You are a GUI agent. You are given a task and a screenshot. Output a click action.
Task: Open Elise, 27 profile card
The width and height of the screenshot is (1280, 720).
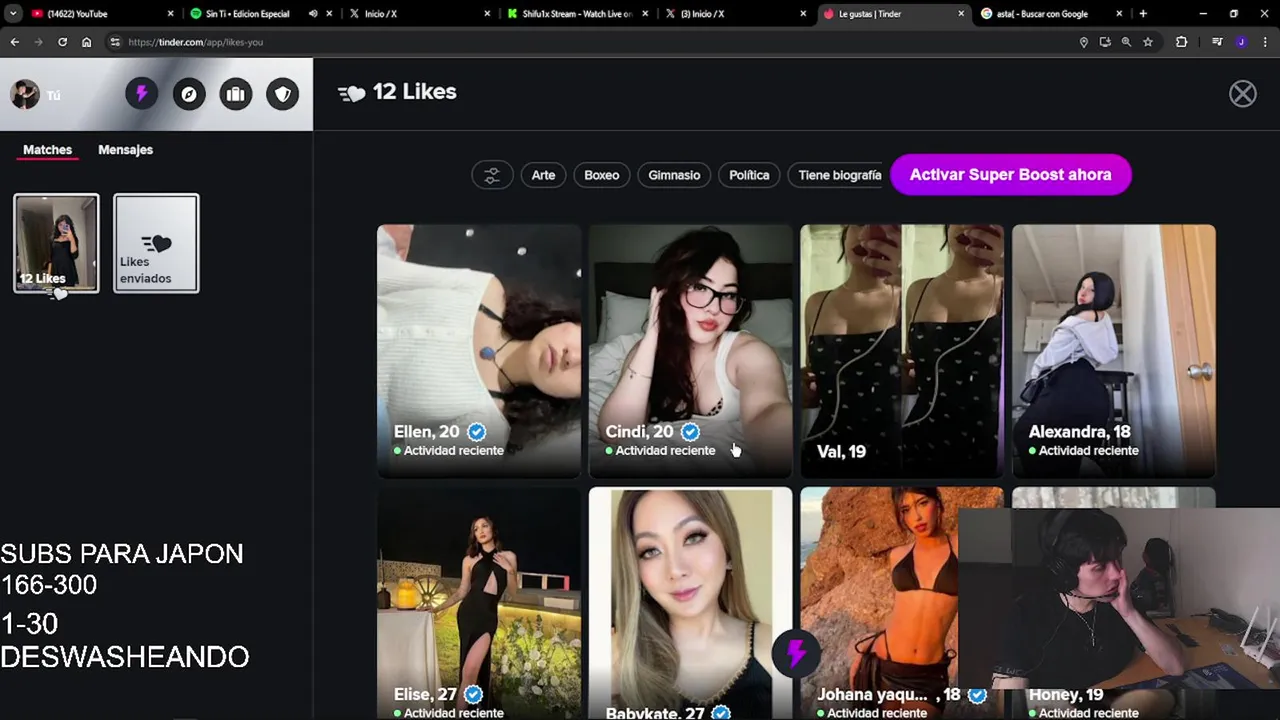pyautogui.click(x=478, y=603)
